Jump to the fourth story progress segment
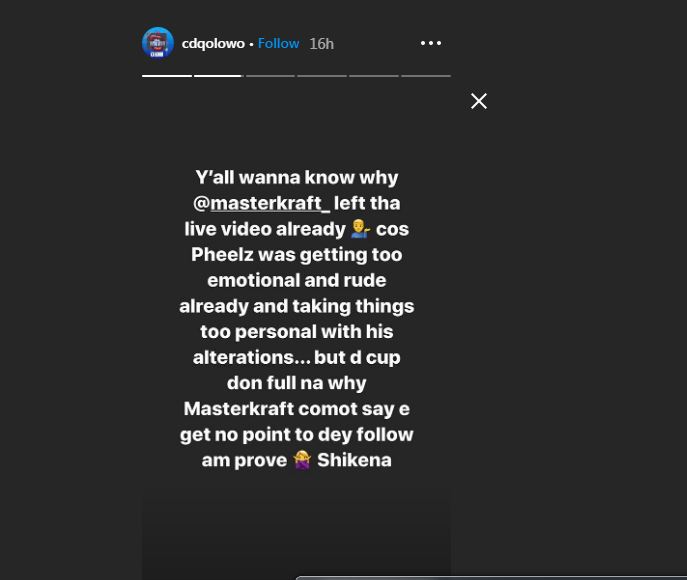Screen dimensions: 687x580 [322, 75]
